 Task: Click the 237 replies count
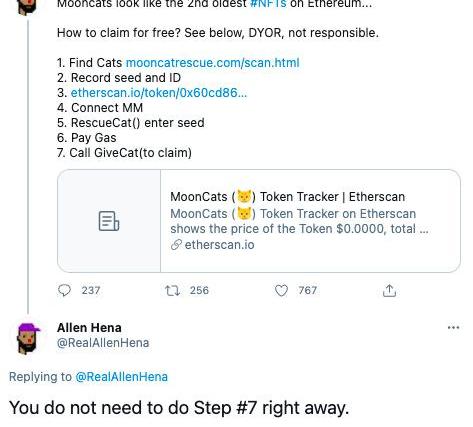[x=91, y=290]
